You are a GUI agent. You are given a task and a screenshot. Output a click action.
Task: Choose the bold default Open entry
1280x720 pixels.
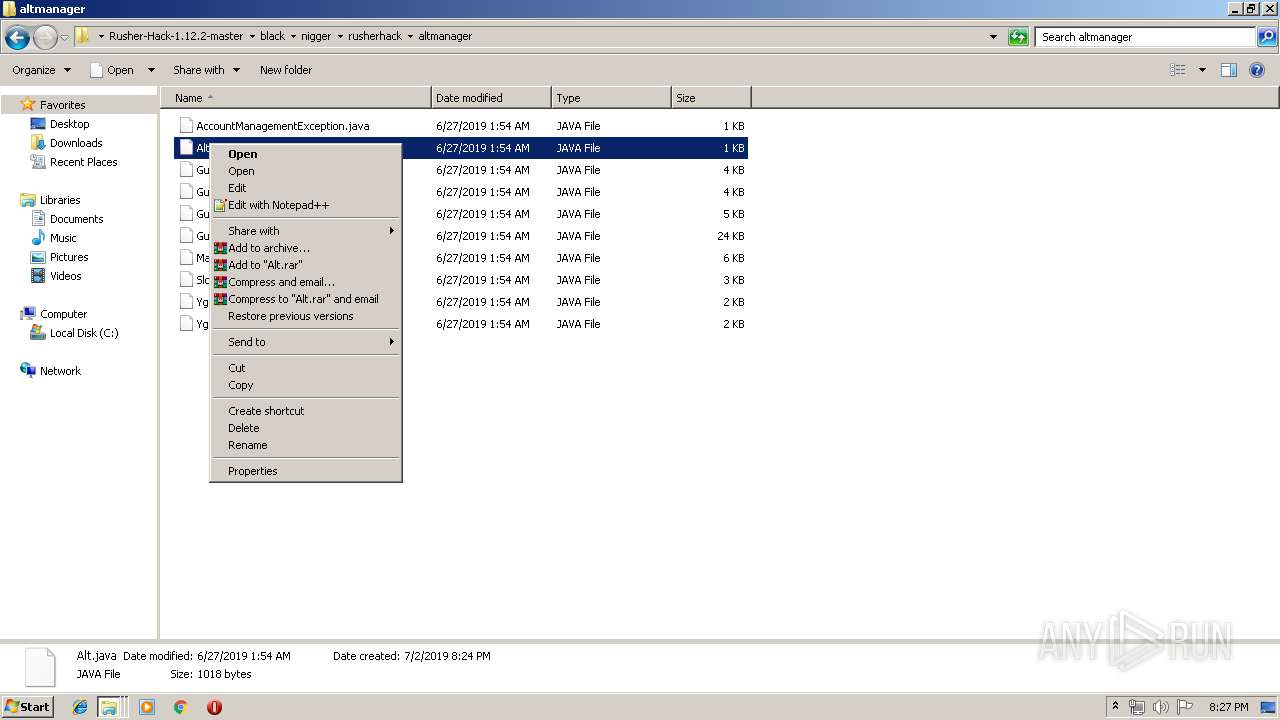click(x=242, y=154)
